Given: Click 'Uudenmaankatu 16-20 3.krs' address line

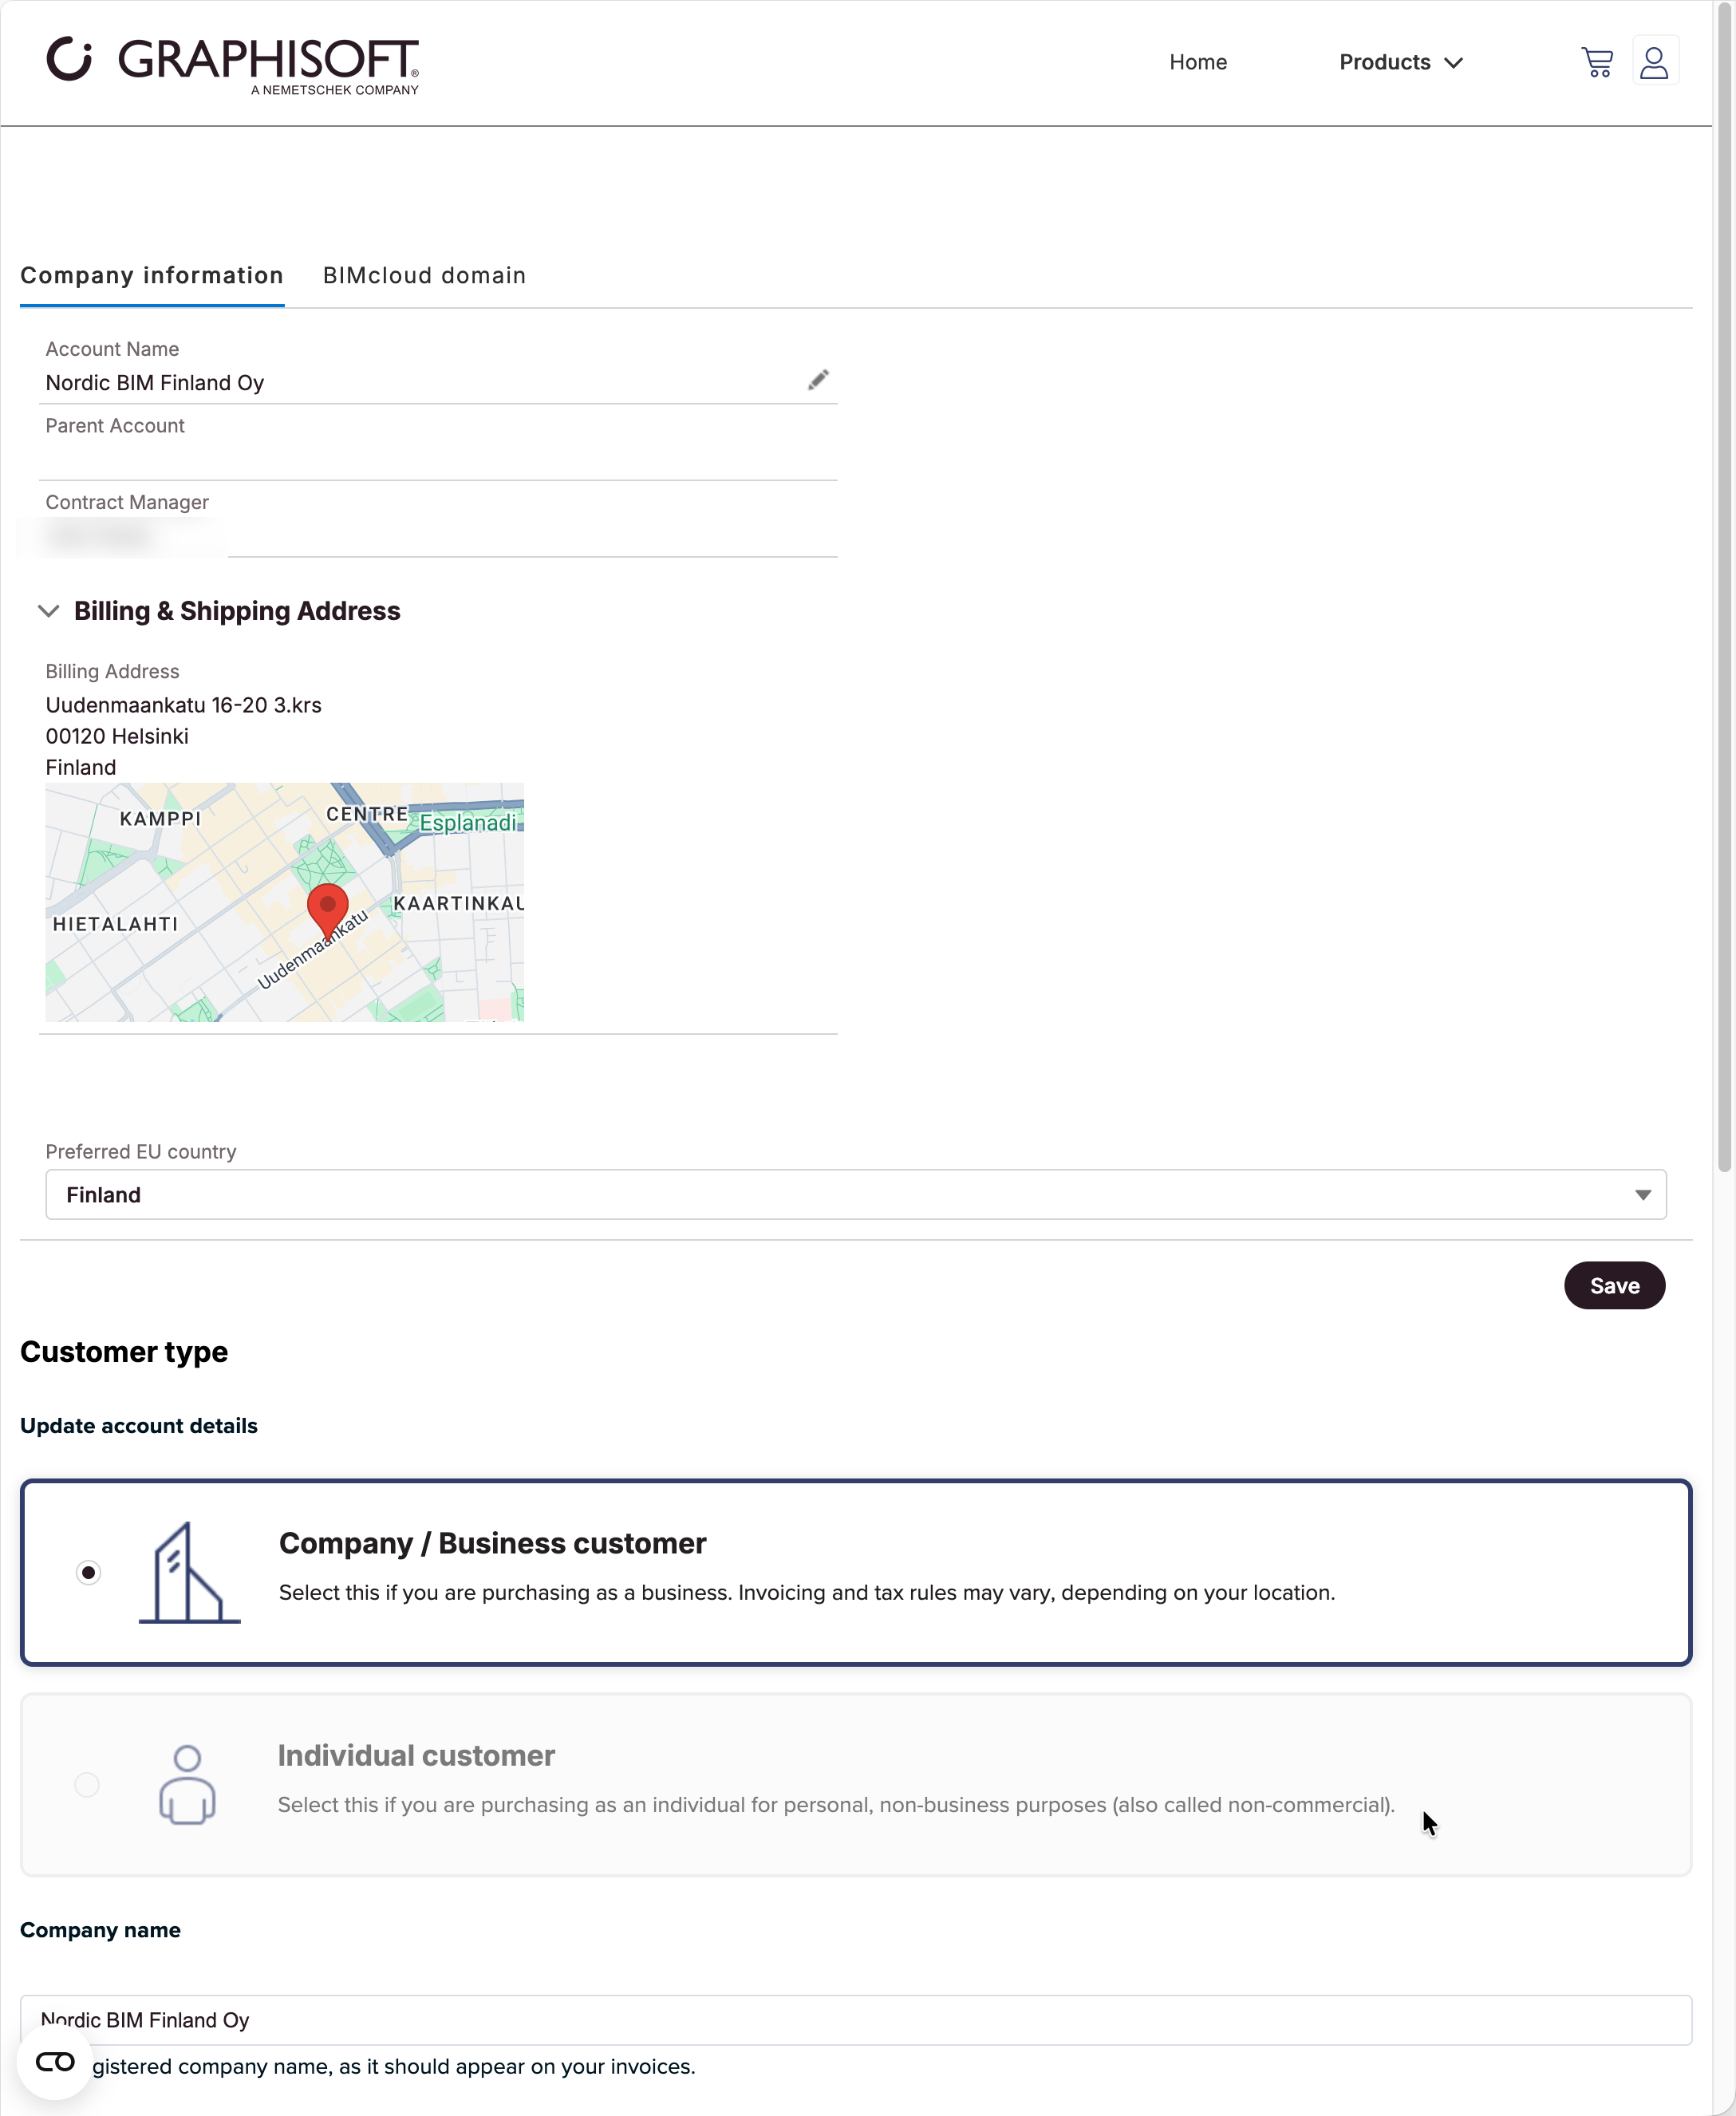Looking at the screenshot, I should 183,706.
